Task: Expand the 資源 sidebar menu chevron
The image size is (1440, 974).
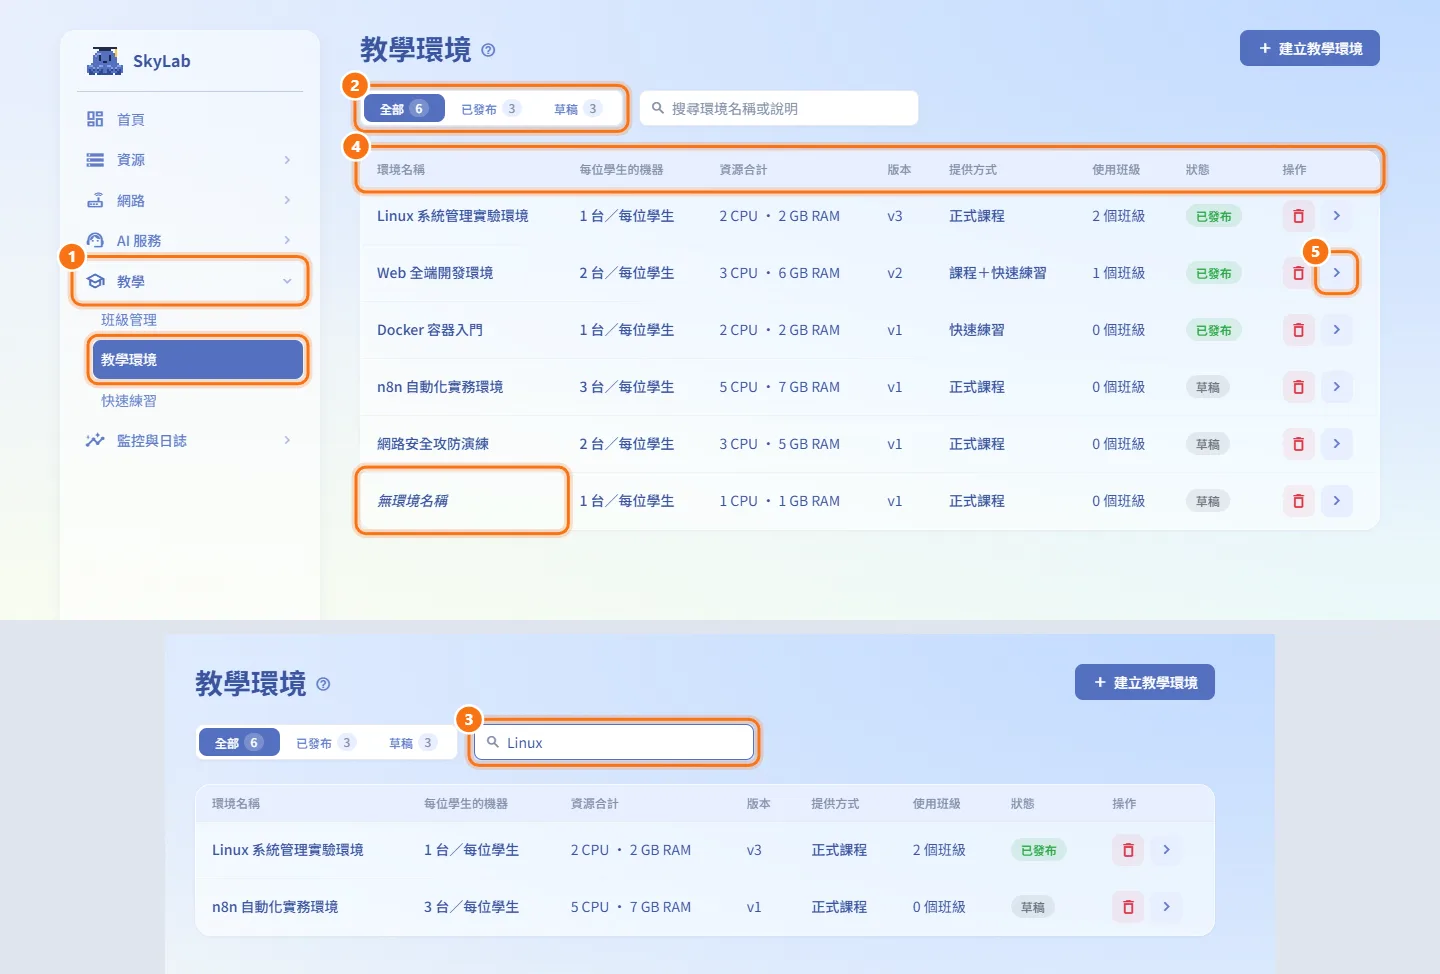Action: pyautogui.click(x=287, y=160)
